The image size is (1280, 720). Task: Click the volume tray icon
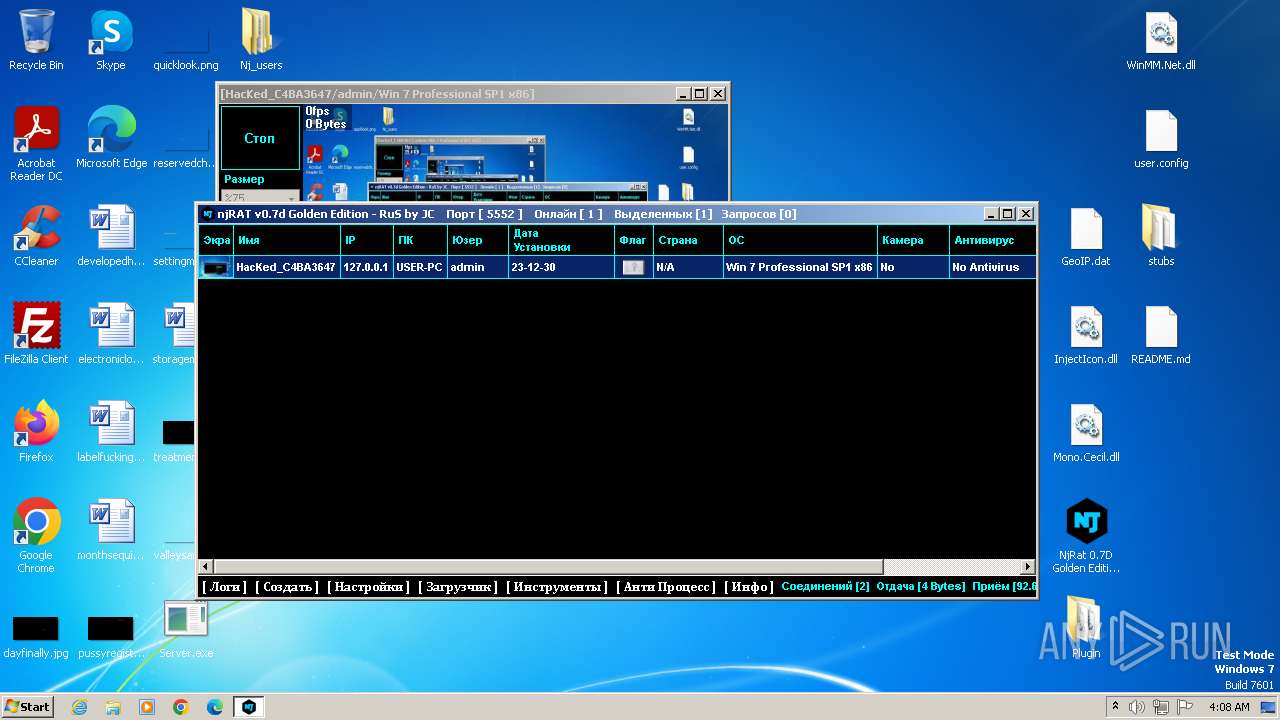(1137, 707)
